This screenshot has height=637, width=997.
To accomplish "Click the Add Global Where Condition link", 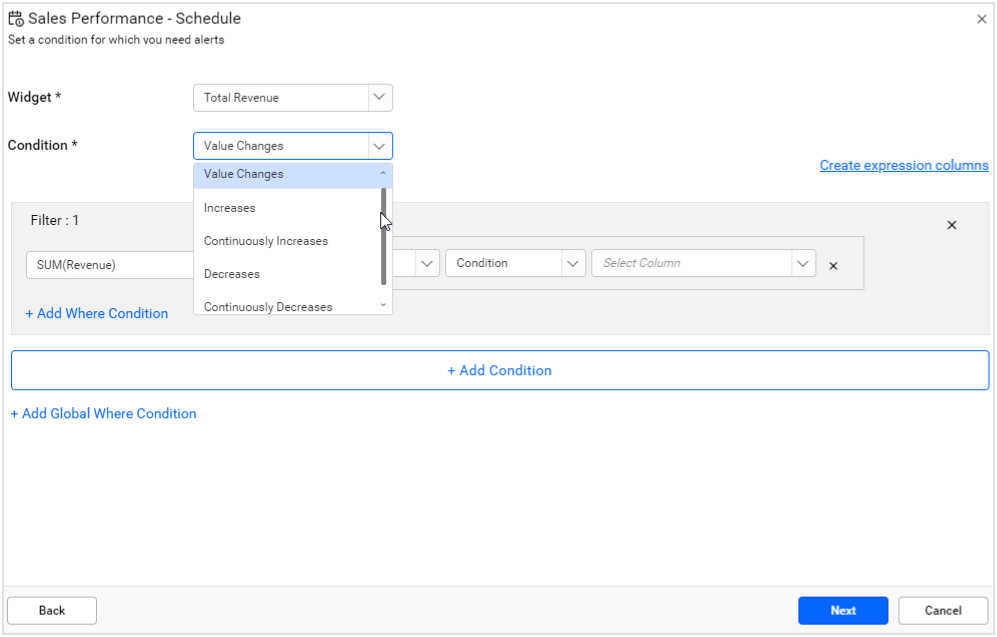I will tap(103, 413).
